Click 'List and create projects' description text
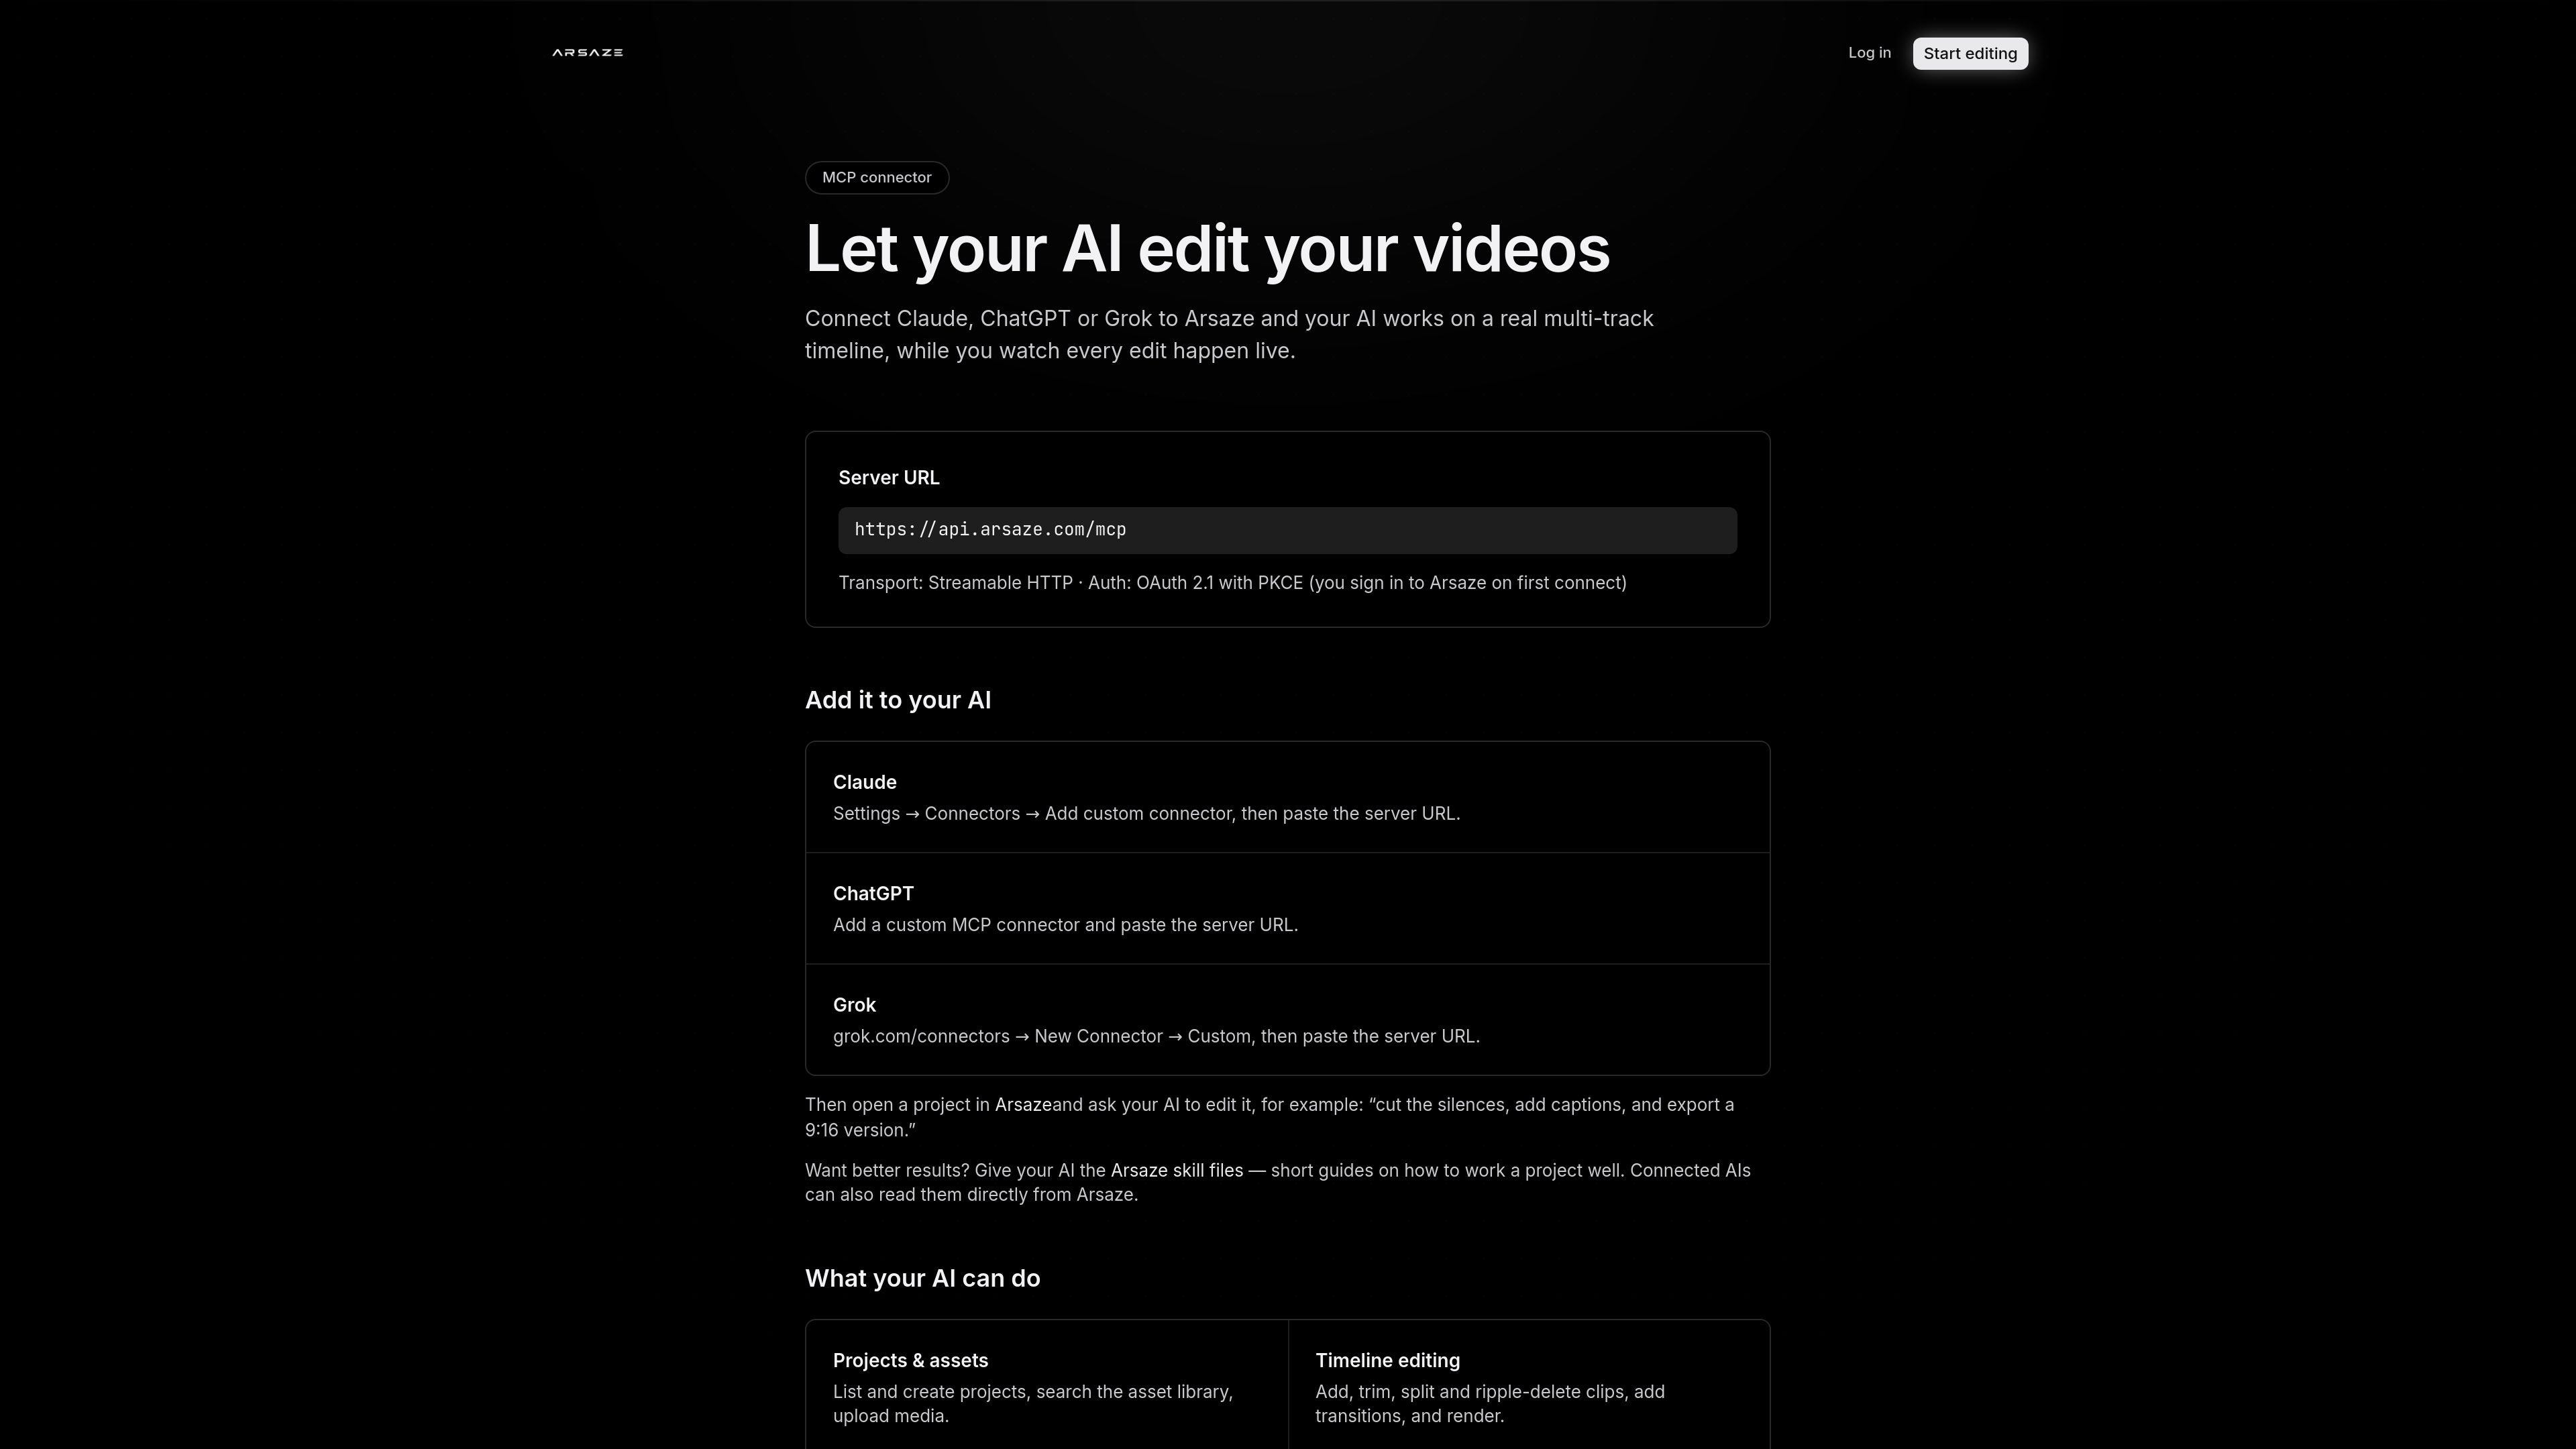The width and height of the screenshot is (2576, 1449). click(x=1033, y=1404)
